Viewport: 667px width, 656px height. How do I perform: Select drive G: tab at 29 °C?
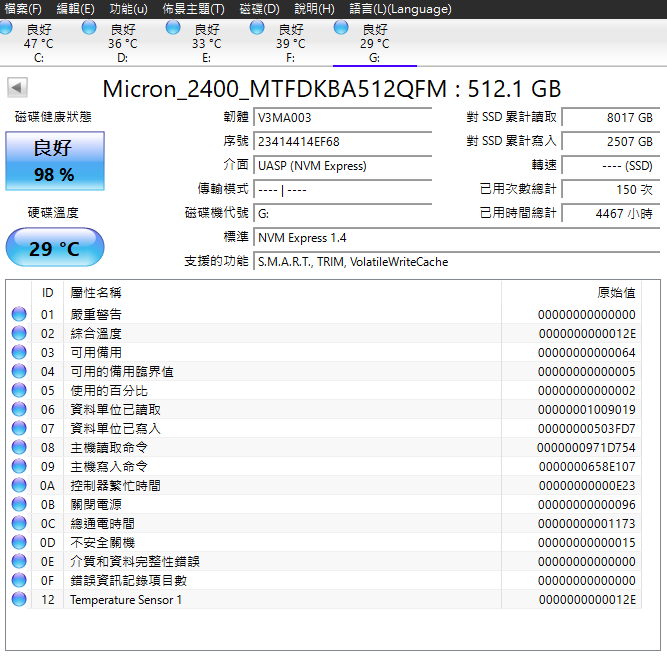[x=374, y=43]
